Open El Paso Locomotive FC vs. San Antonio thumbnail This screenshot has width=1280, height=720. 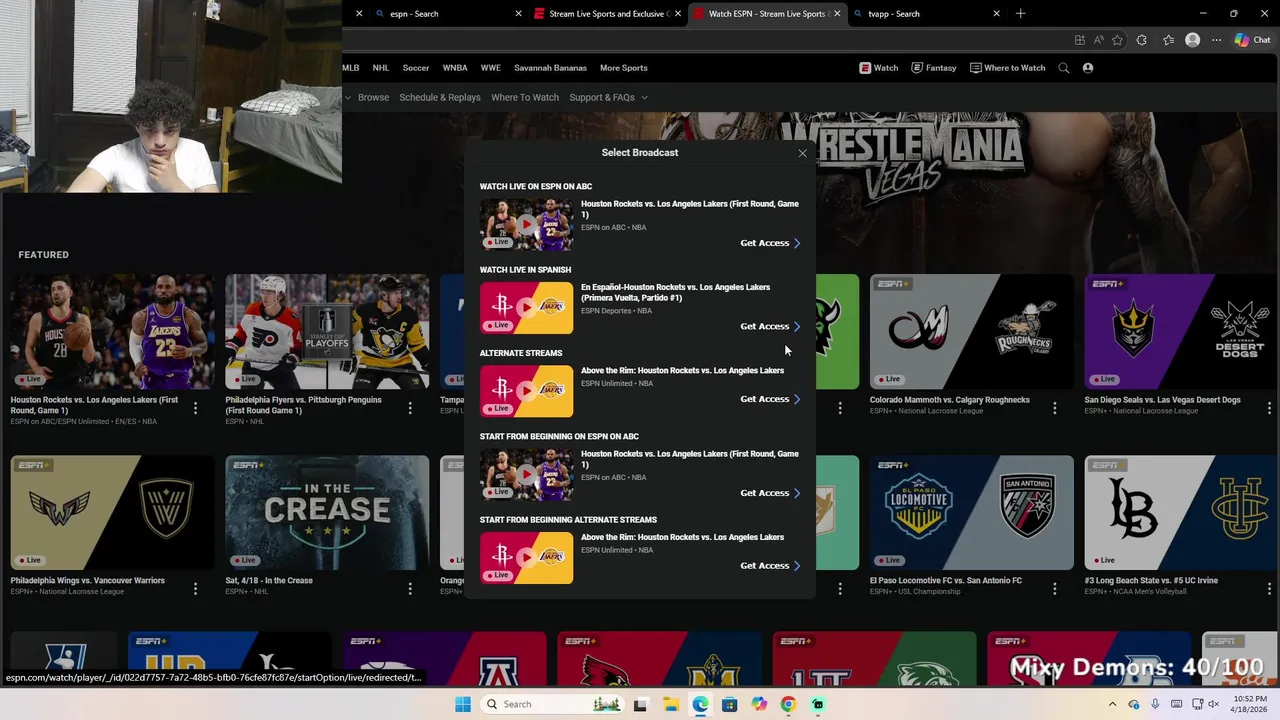pos(971,513)
